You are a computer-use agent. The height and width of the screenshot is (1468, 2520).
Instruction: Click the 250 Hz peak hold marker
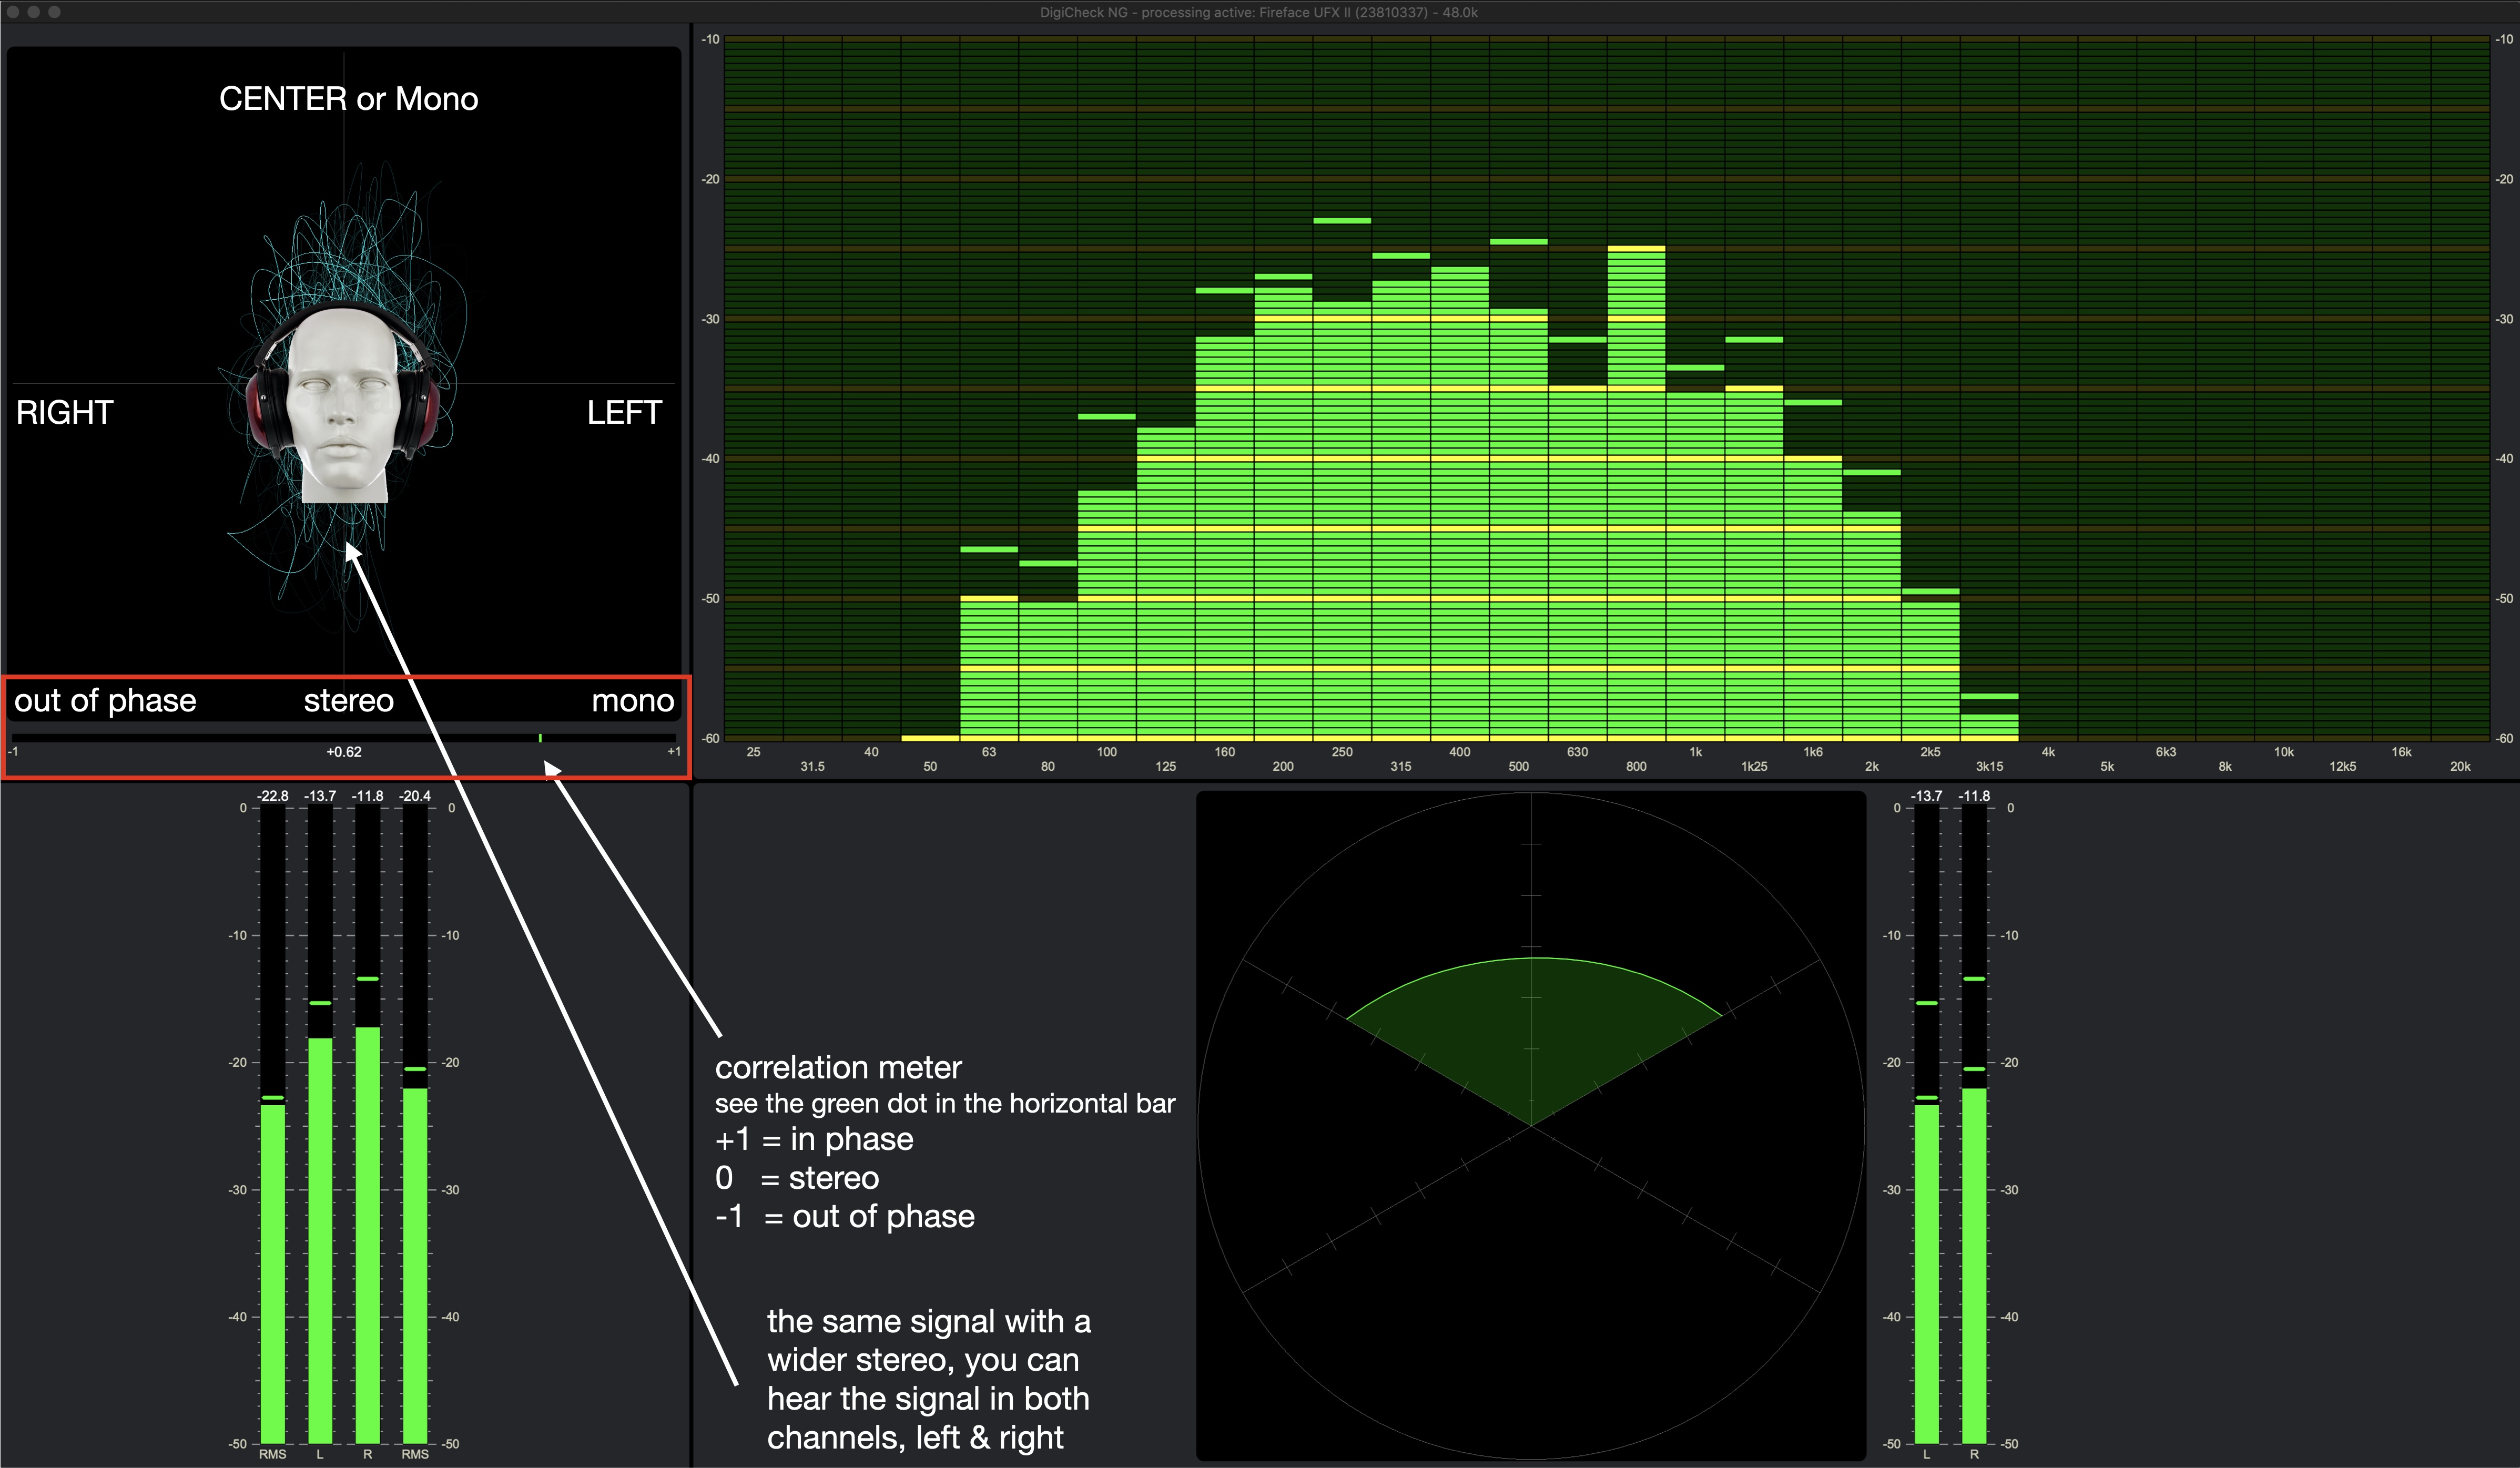[x=1342, y=220]
